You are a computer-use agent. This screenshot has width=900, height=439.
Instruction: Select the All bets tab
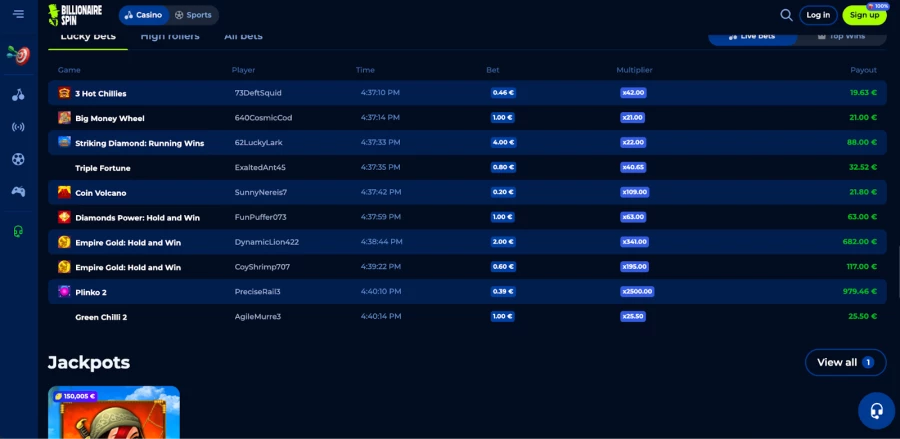point(243,37)
